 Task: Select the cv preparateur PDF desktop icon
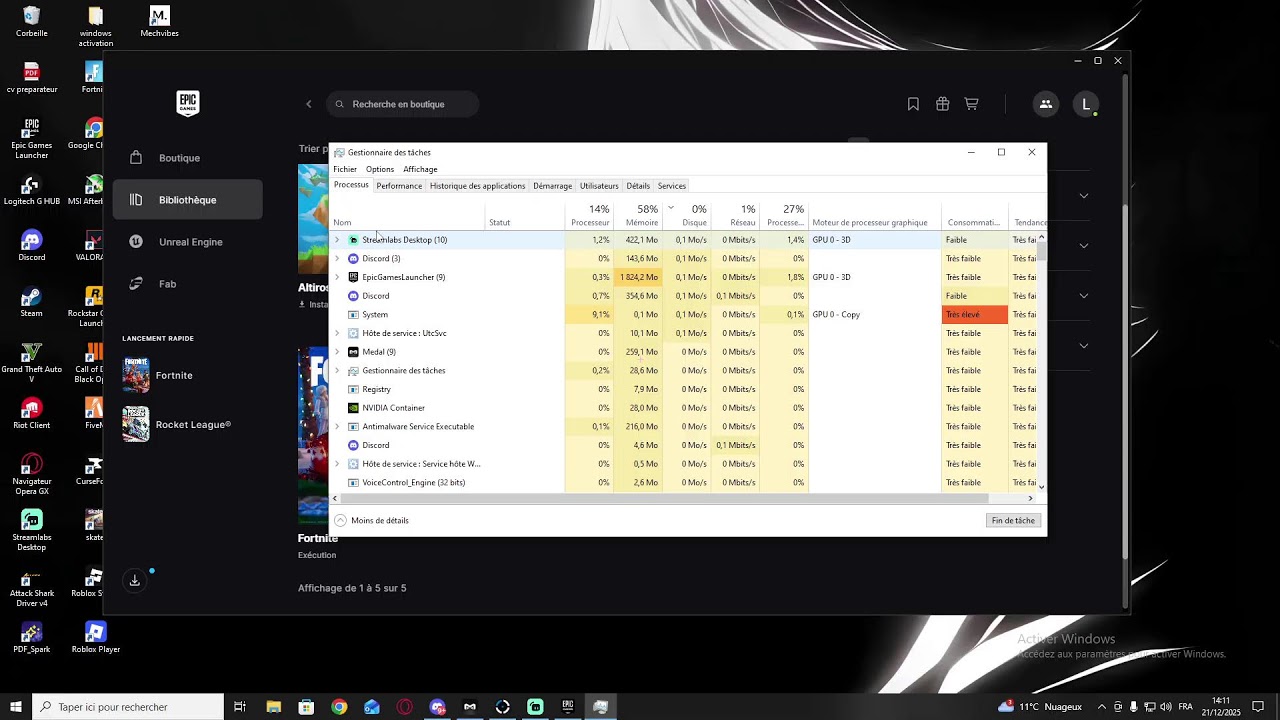click(32, 78)
